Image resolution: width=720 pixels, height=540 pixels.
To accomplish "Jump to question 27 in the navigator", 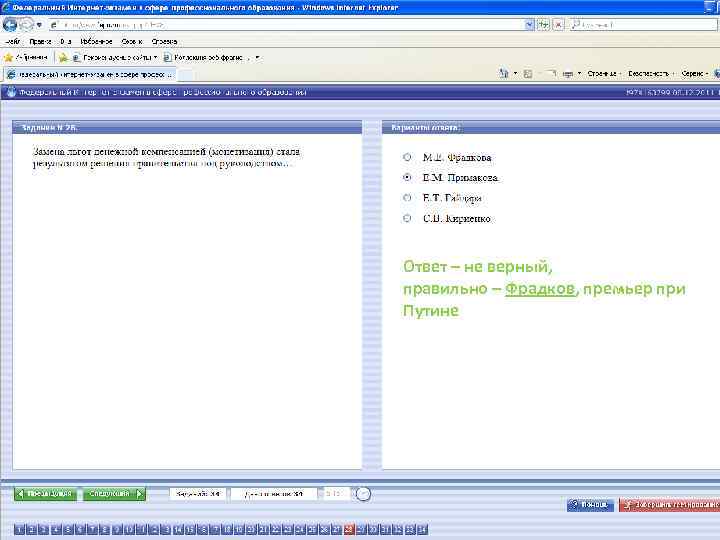I will point(337,529).
